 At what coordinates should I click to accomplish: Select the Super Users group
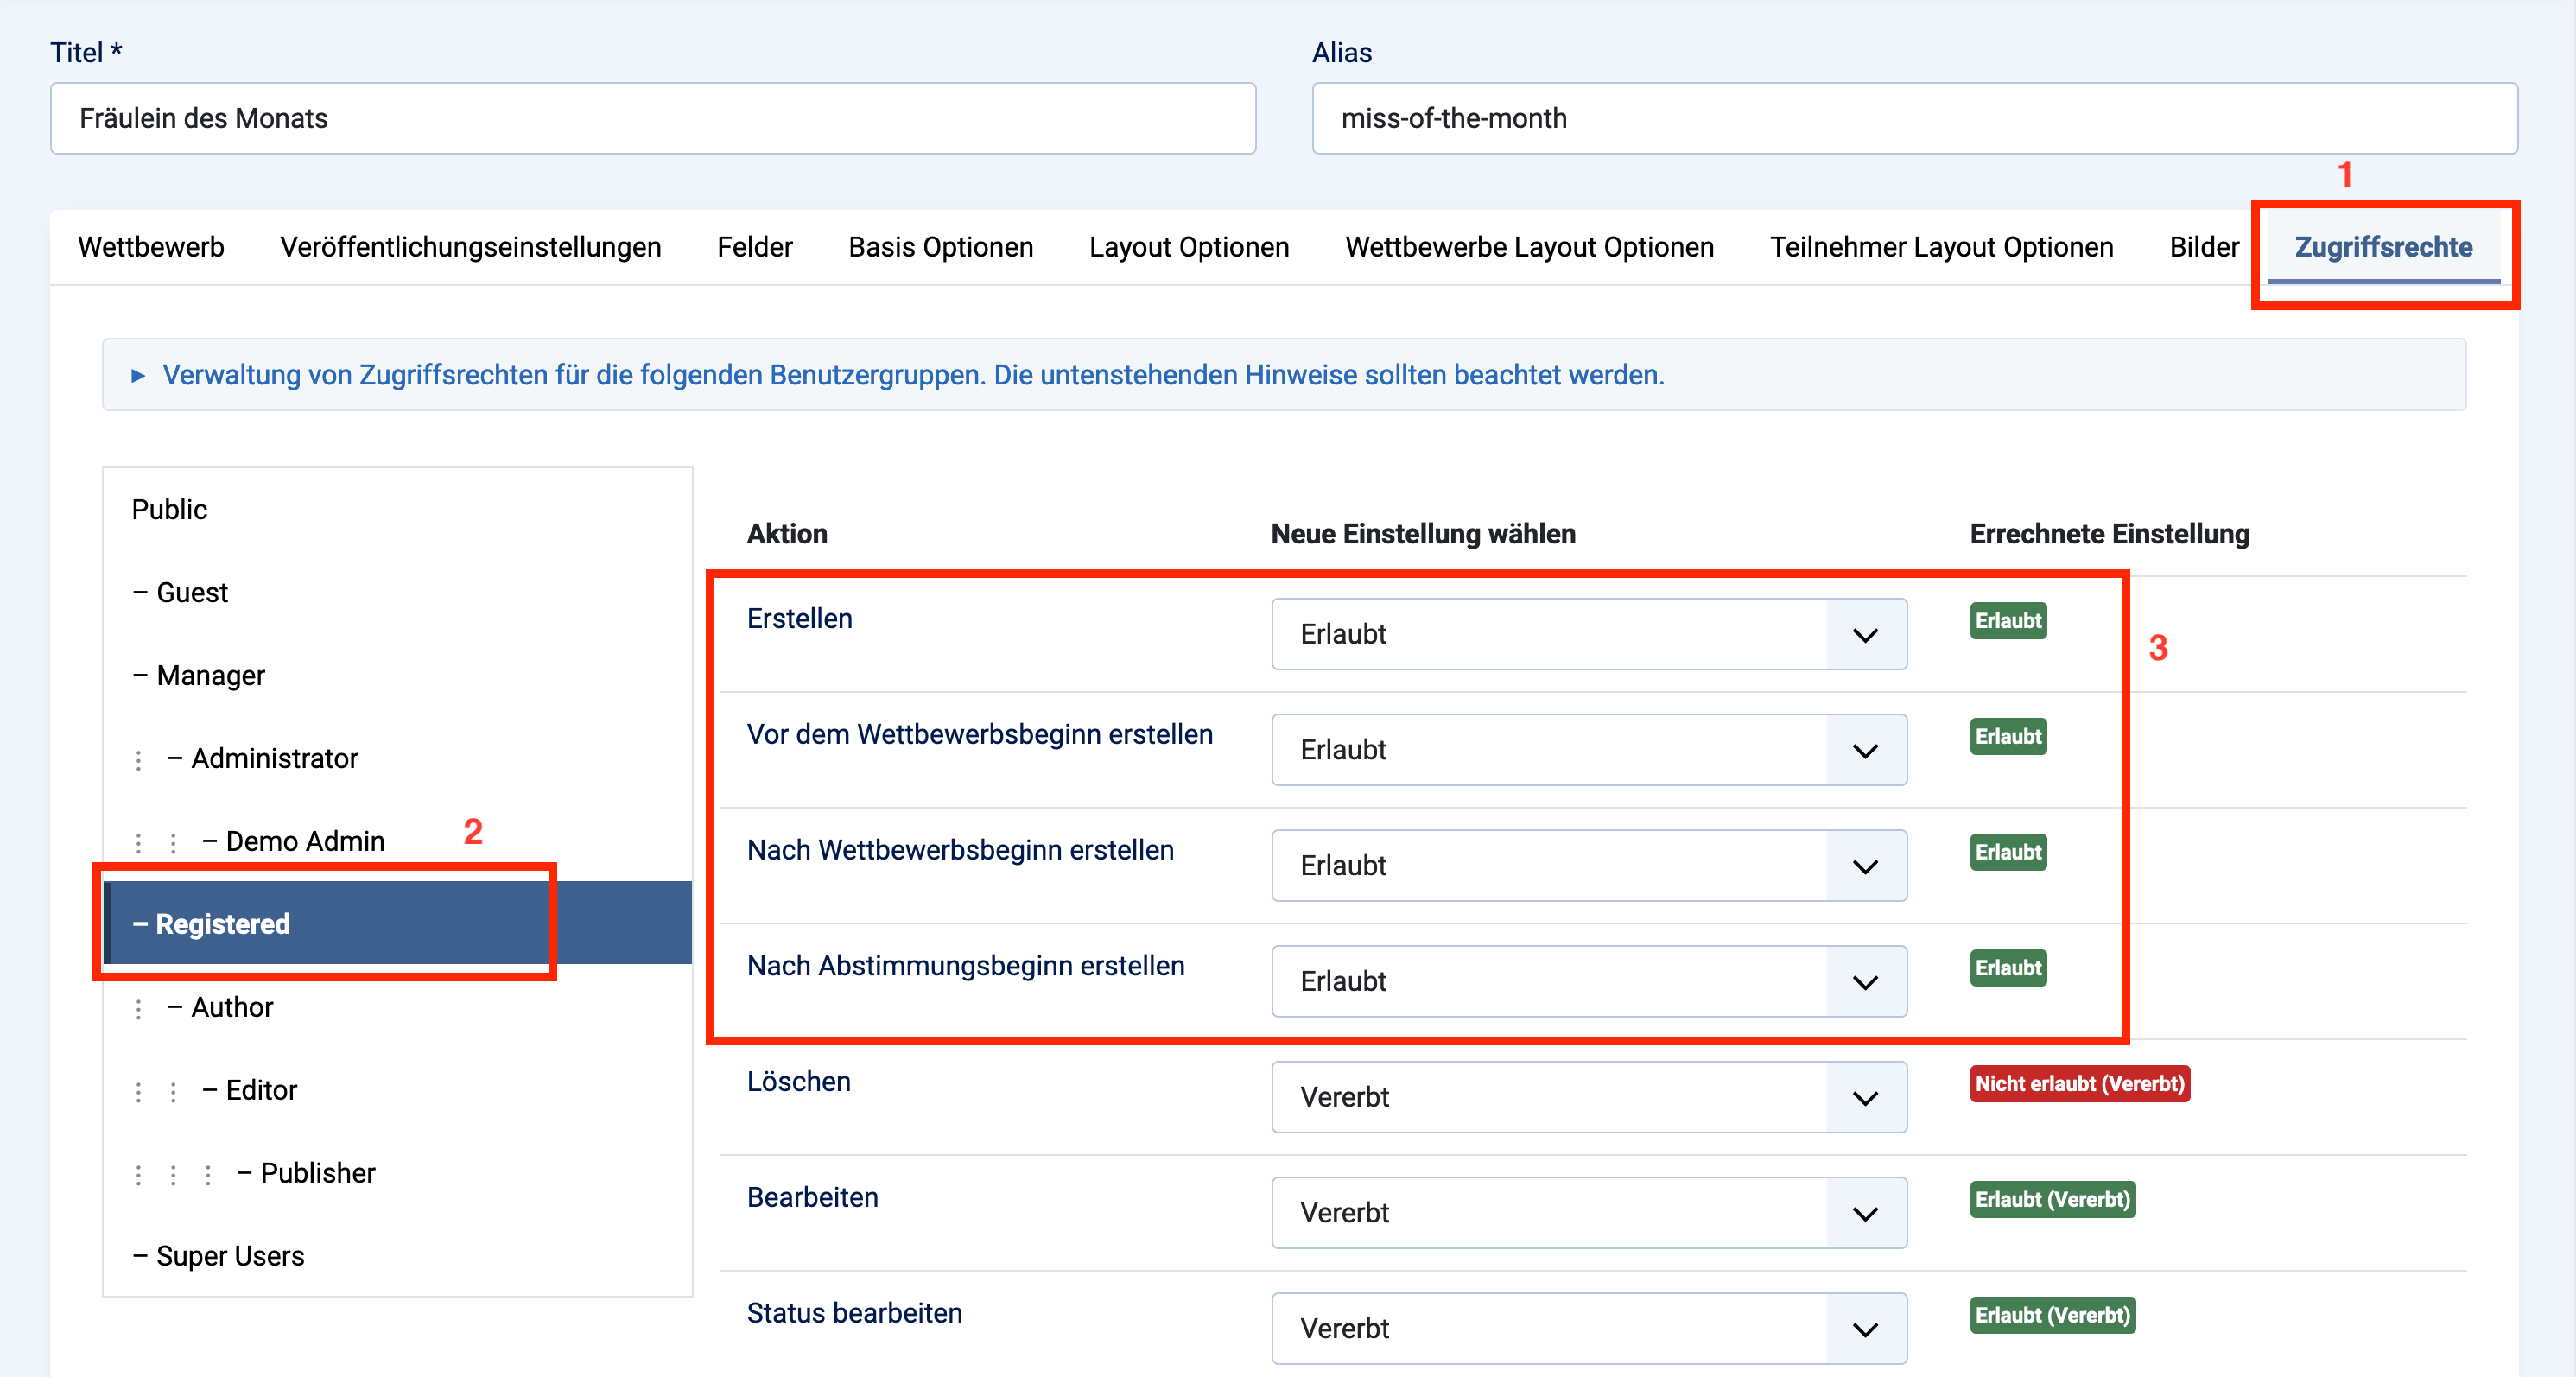pyautogui.click(x=230, y=1256)
